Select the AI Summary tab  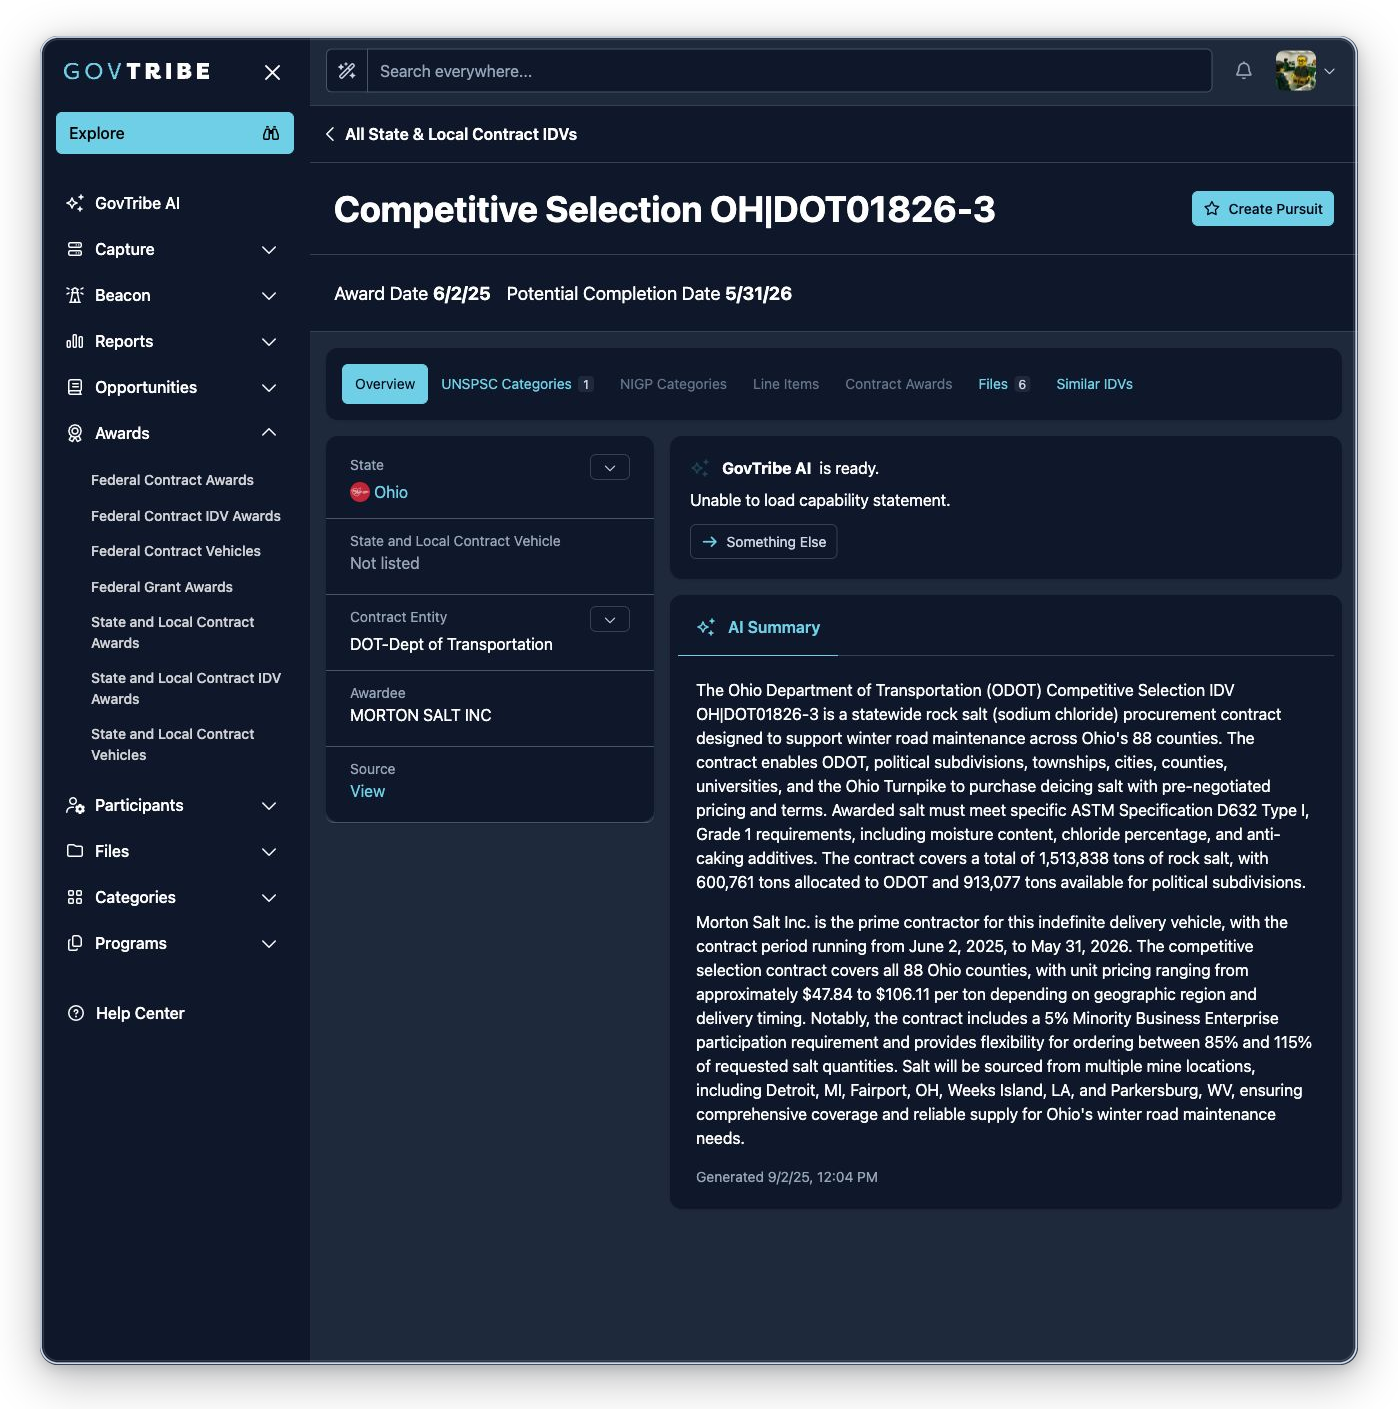(x=758, y=627)
